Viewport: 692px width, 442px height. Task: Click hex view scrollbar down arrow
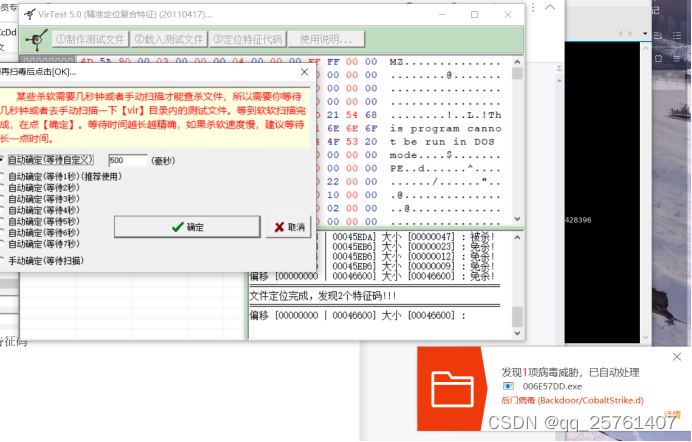517,219
